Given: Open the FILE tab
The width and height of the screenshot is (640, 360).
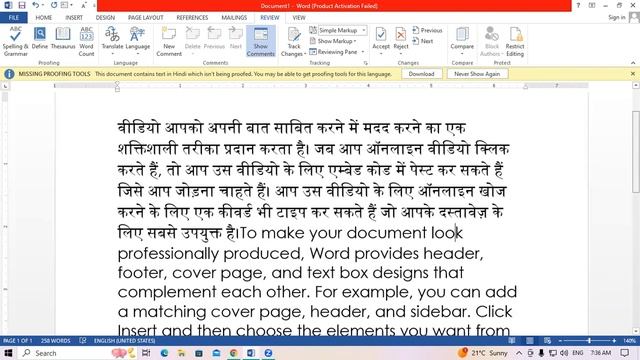Looking at the screenshot, I should pyautogui.click(x=13, y=18).
